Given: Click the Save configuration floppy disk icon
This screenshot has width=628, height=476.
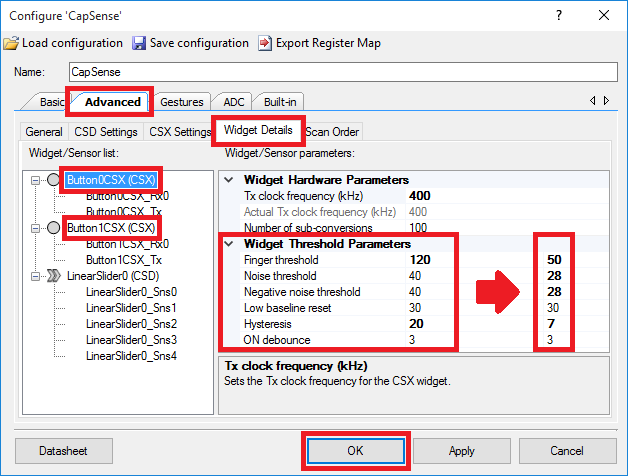Looking at the screenshot, I should pyautogui.click(x=139, y=43).
